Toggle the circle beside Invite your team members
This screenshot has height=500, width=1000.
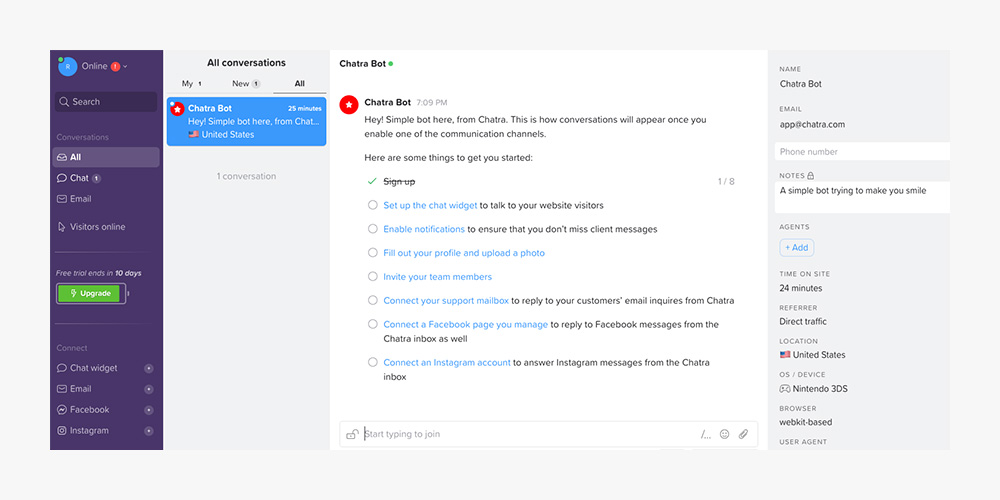click(x=372, y=276)
